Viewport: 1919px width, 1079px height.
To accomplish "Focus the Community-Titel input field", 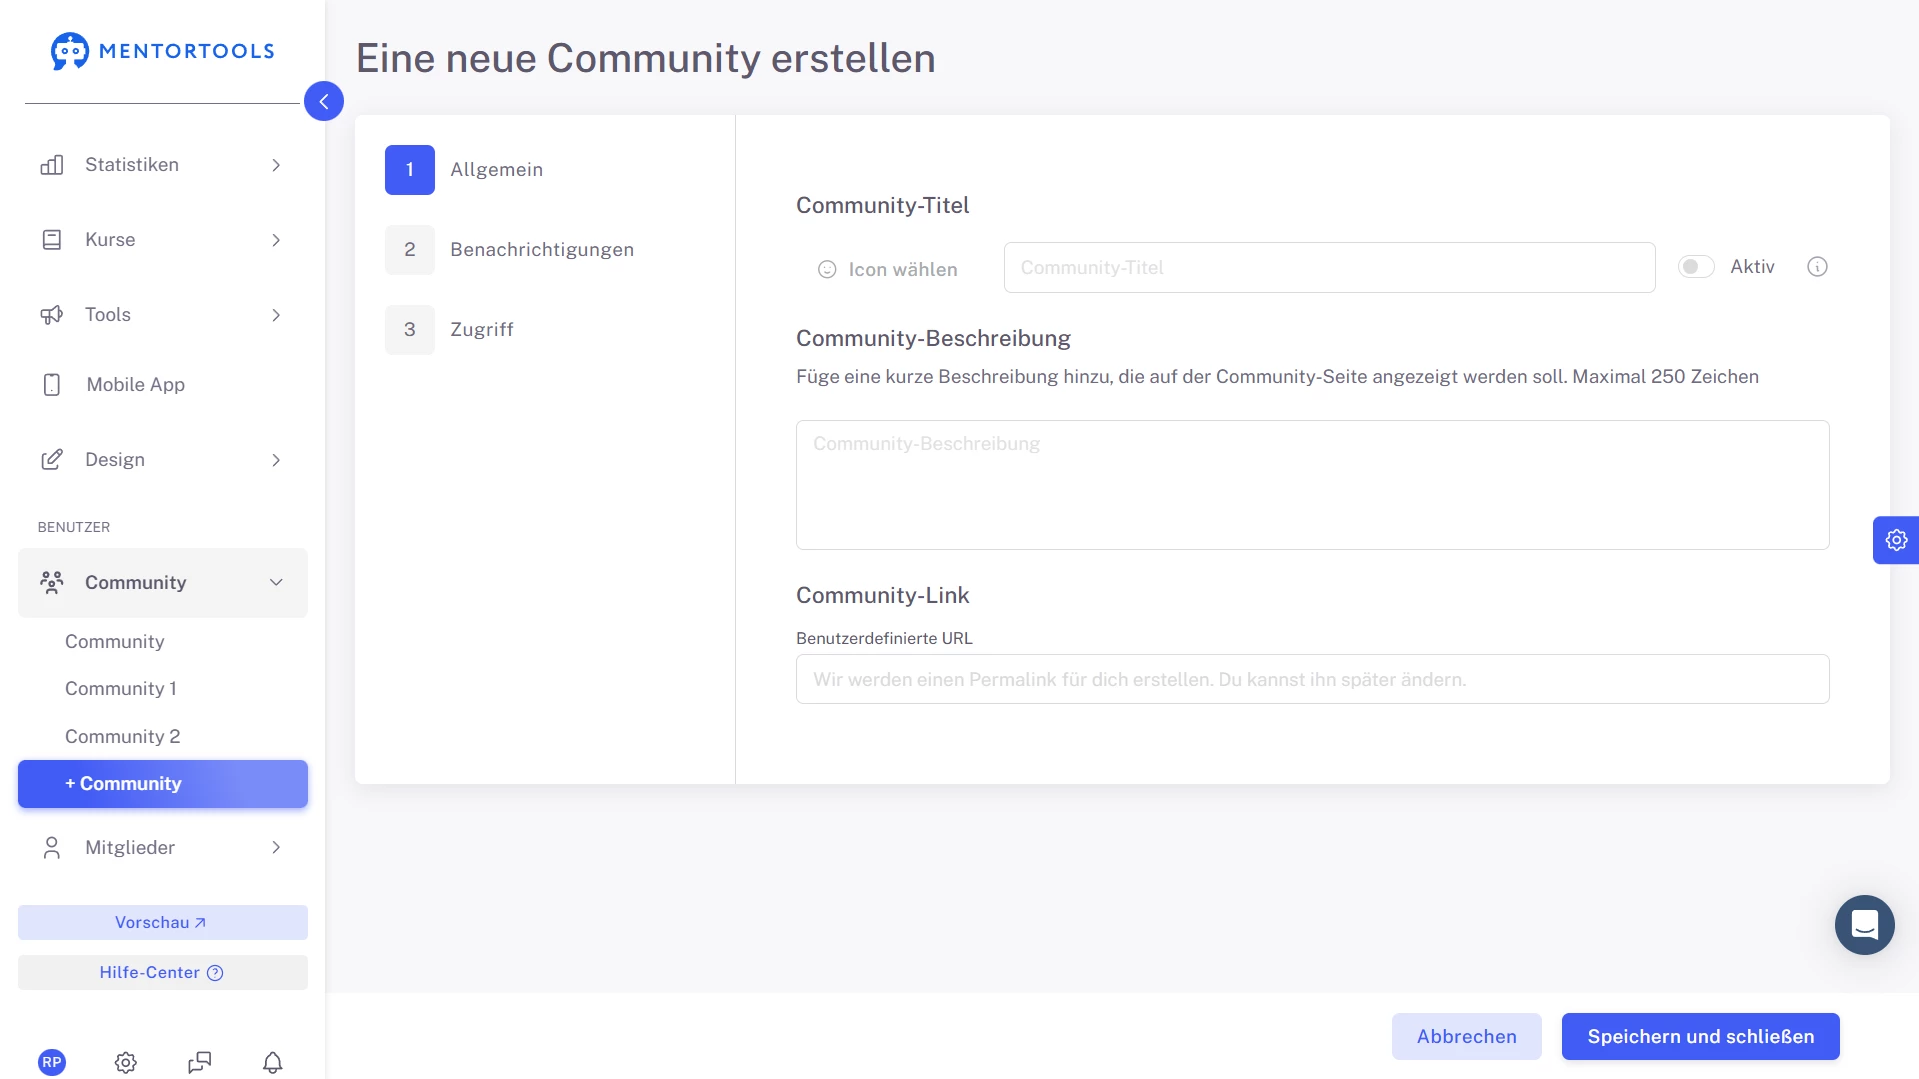I will point(1329,268).
